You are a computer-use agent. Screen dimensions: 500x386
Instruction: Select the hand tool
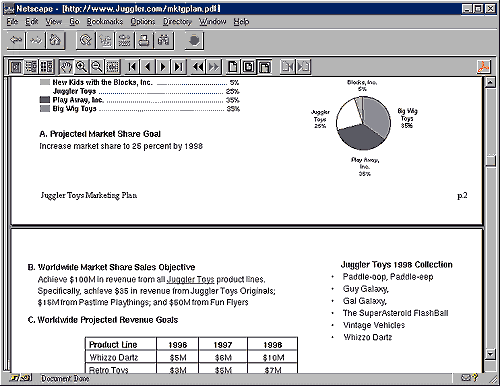pos(66,67)
